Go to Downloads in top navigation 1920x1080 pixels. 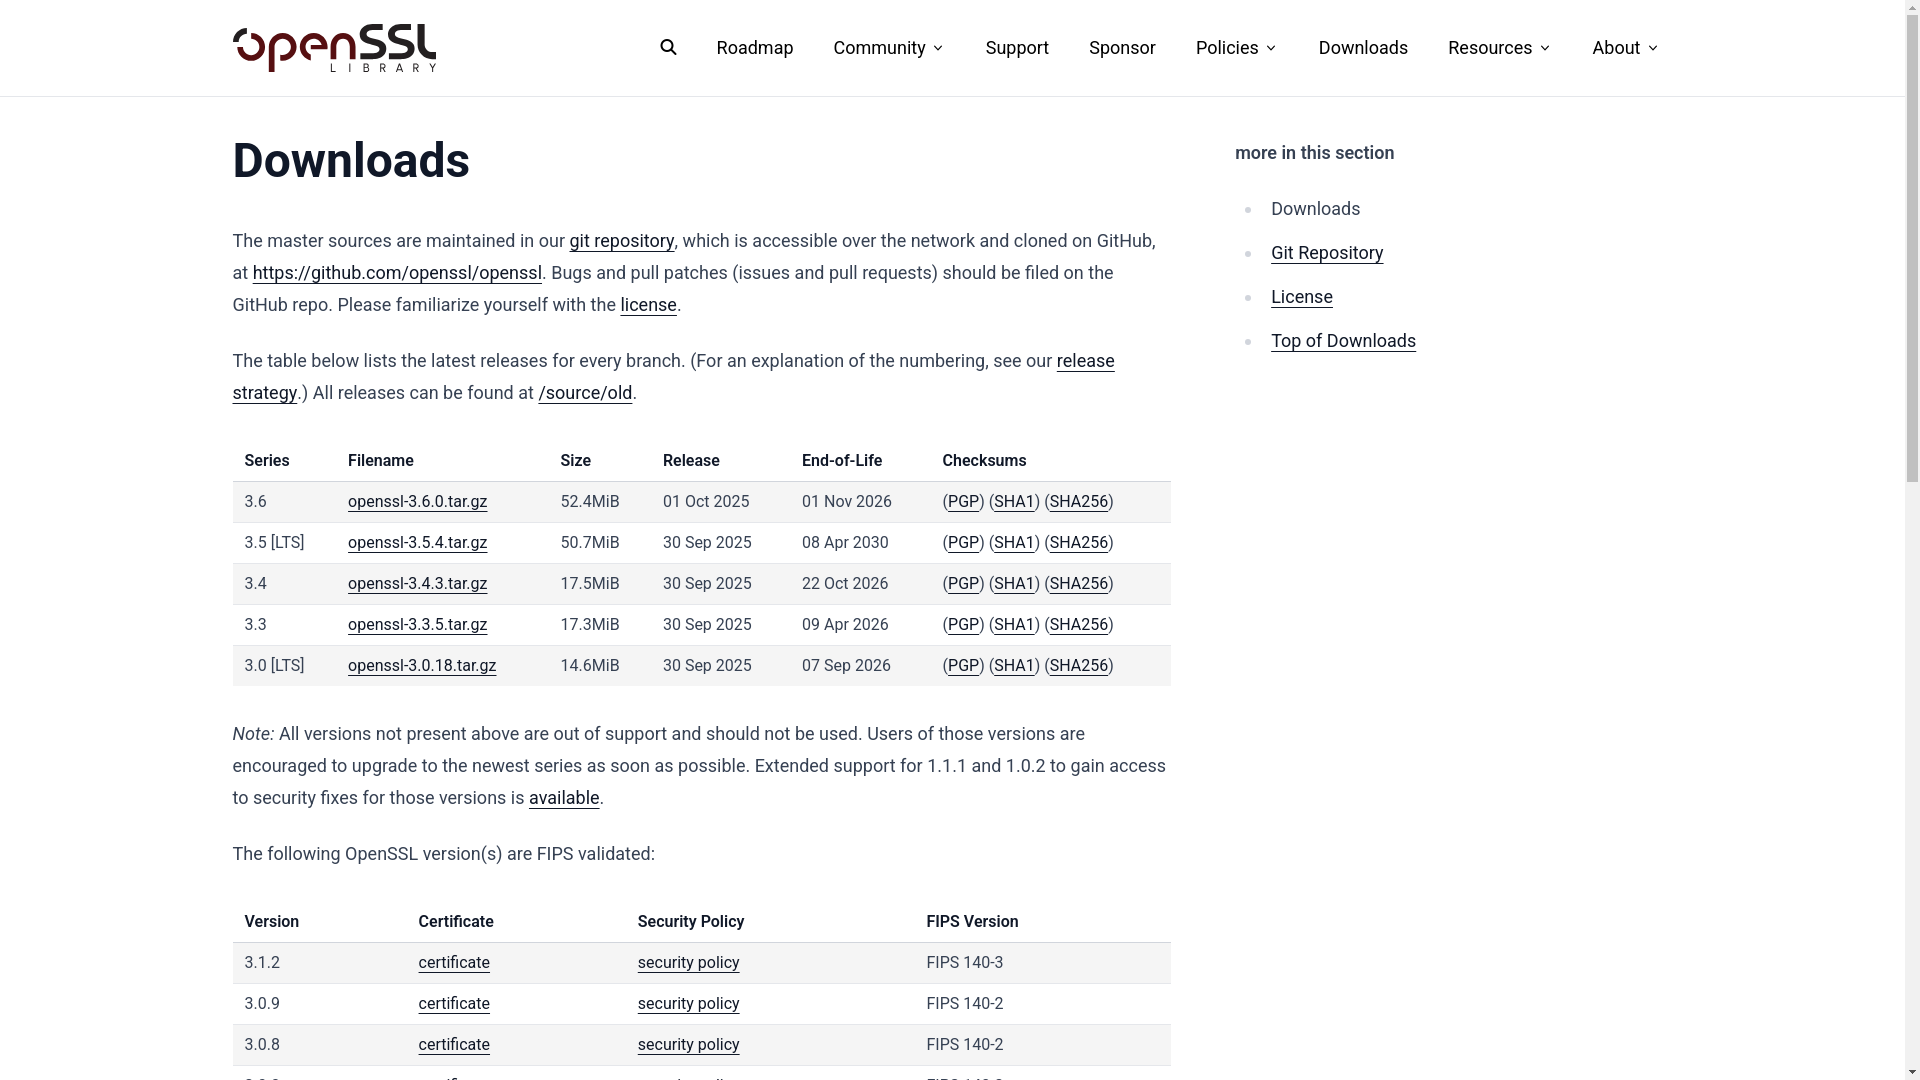pos(1363,48)
